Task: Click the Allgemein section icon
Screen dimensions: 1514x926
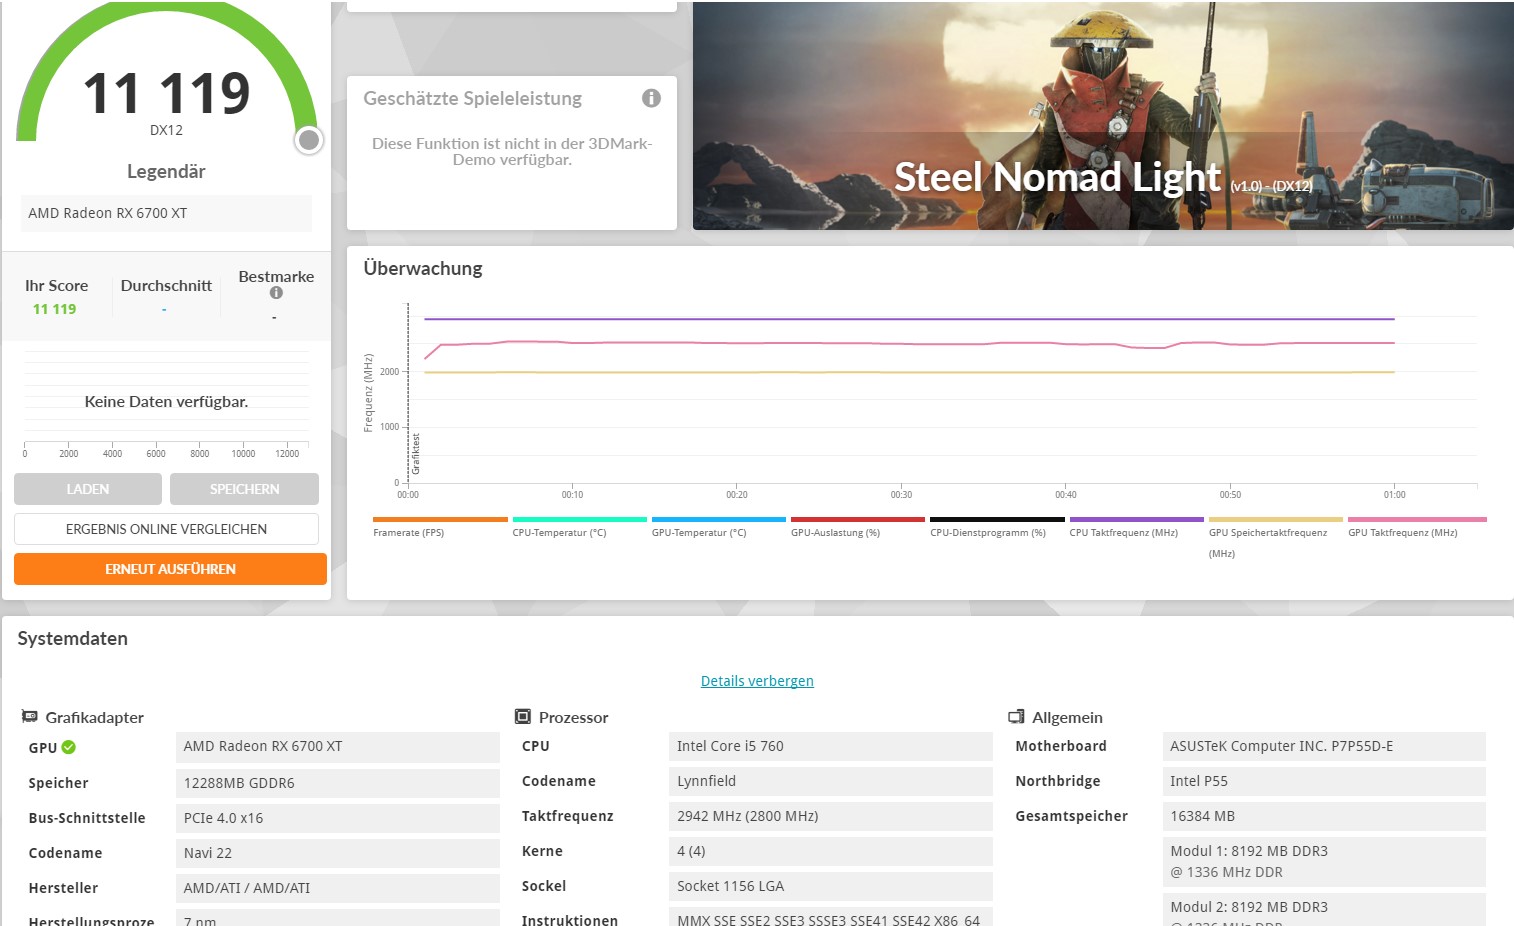Action: tap(1016, 717)
